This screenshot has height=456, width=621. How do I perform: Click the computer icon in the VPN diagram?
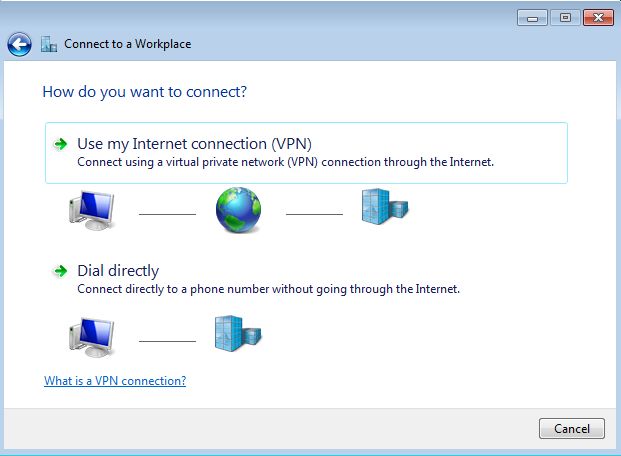pos(92,210)
